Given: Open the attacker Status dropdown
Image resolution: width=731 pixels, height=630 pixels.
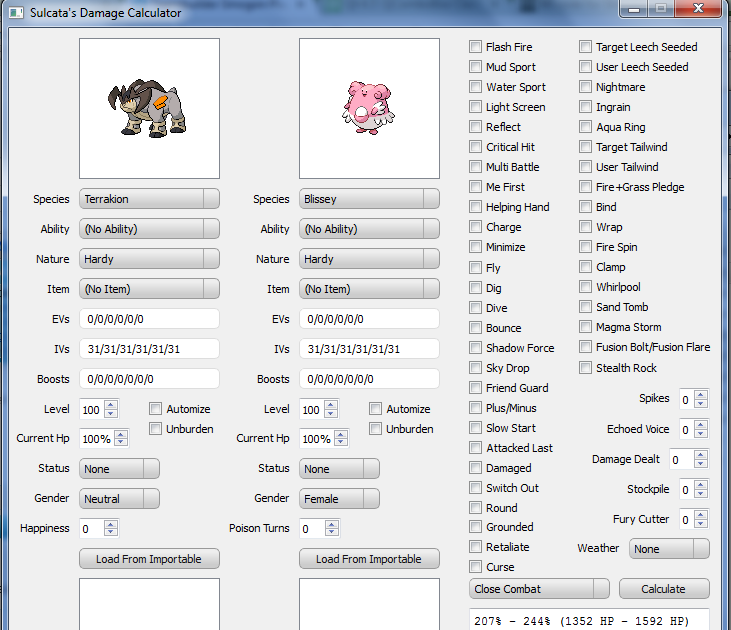Looking at the screenshot, I should point(119,469).
